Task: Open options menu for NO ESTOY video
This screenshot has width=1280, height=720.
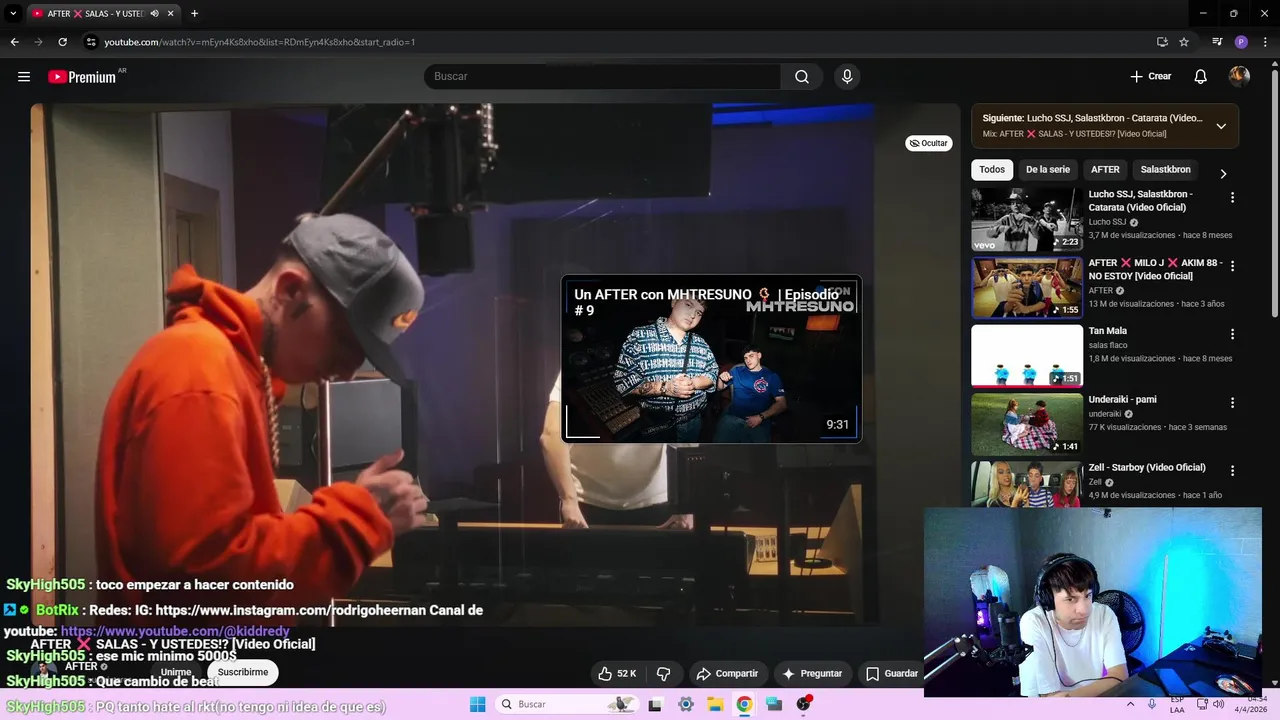Action: tap(1232, 266)
